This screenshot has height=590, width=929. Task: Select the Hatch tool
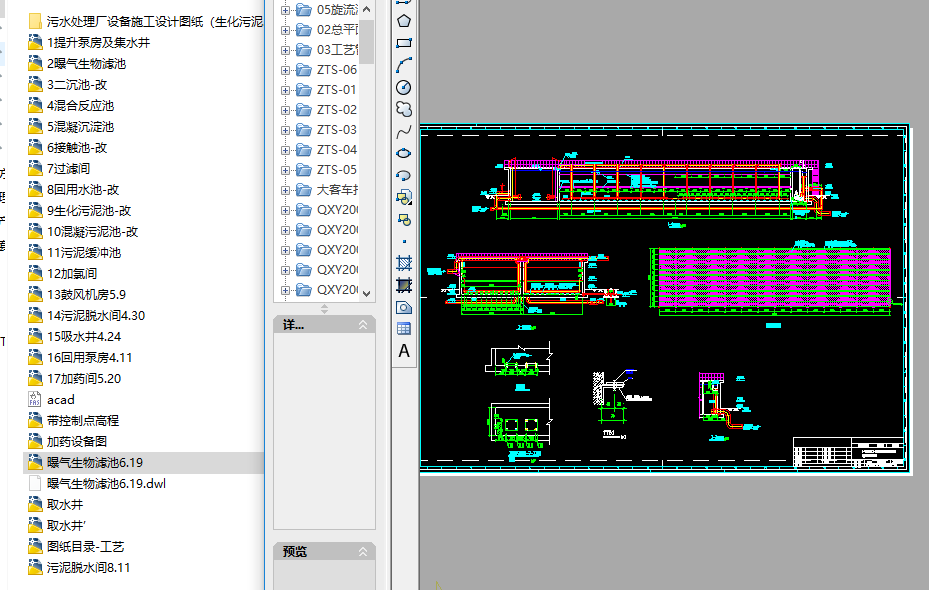click(404, 263)
